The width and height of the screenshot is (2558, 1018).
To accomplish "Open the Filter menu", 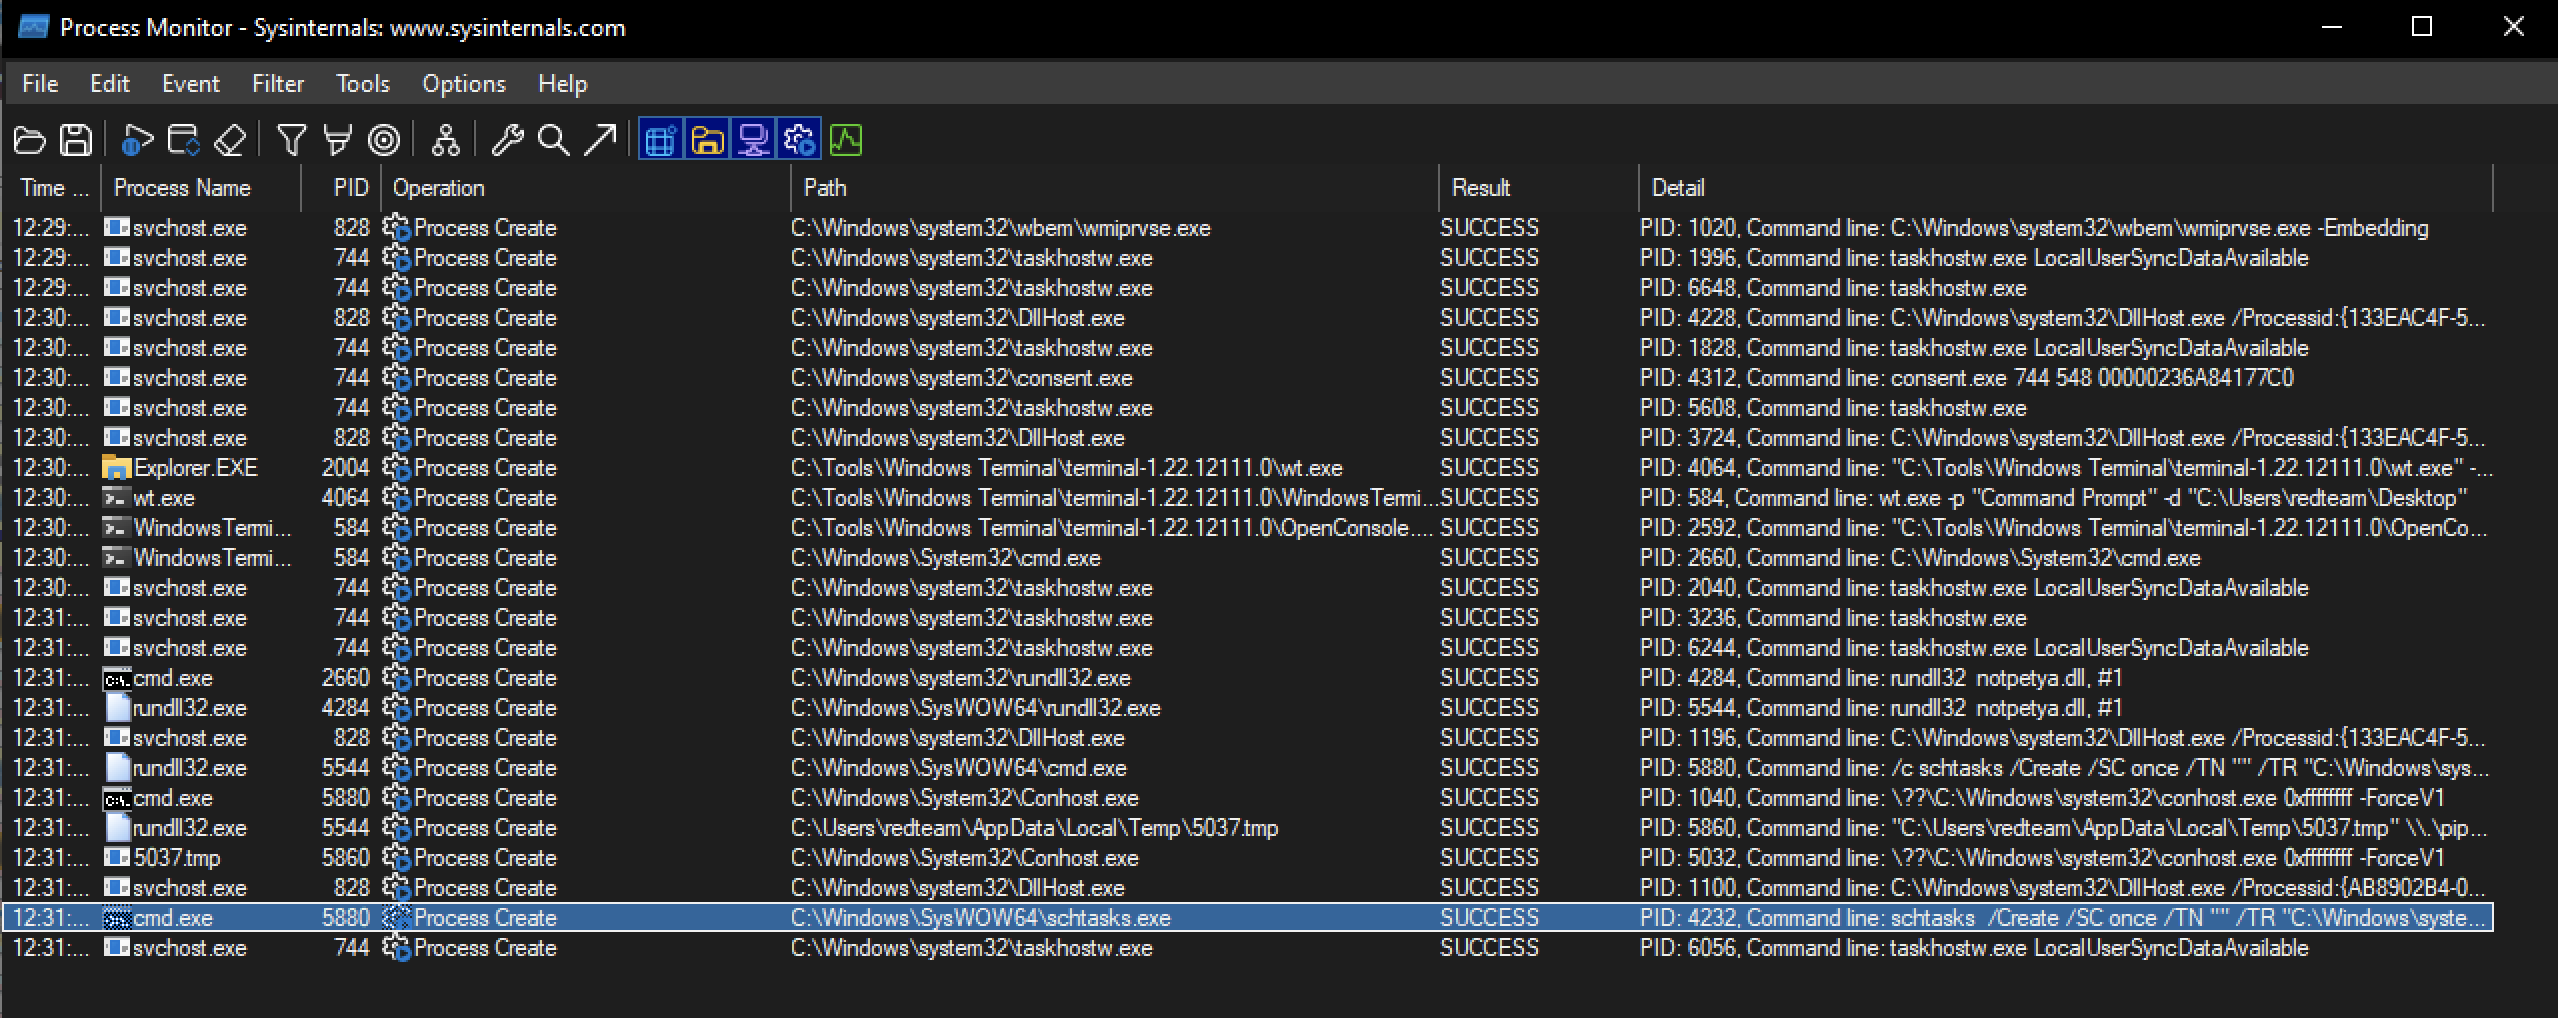I will tap(278, 84).
